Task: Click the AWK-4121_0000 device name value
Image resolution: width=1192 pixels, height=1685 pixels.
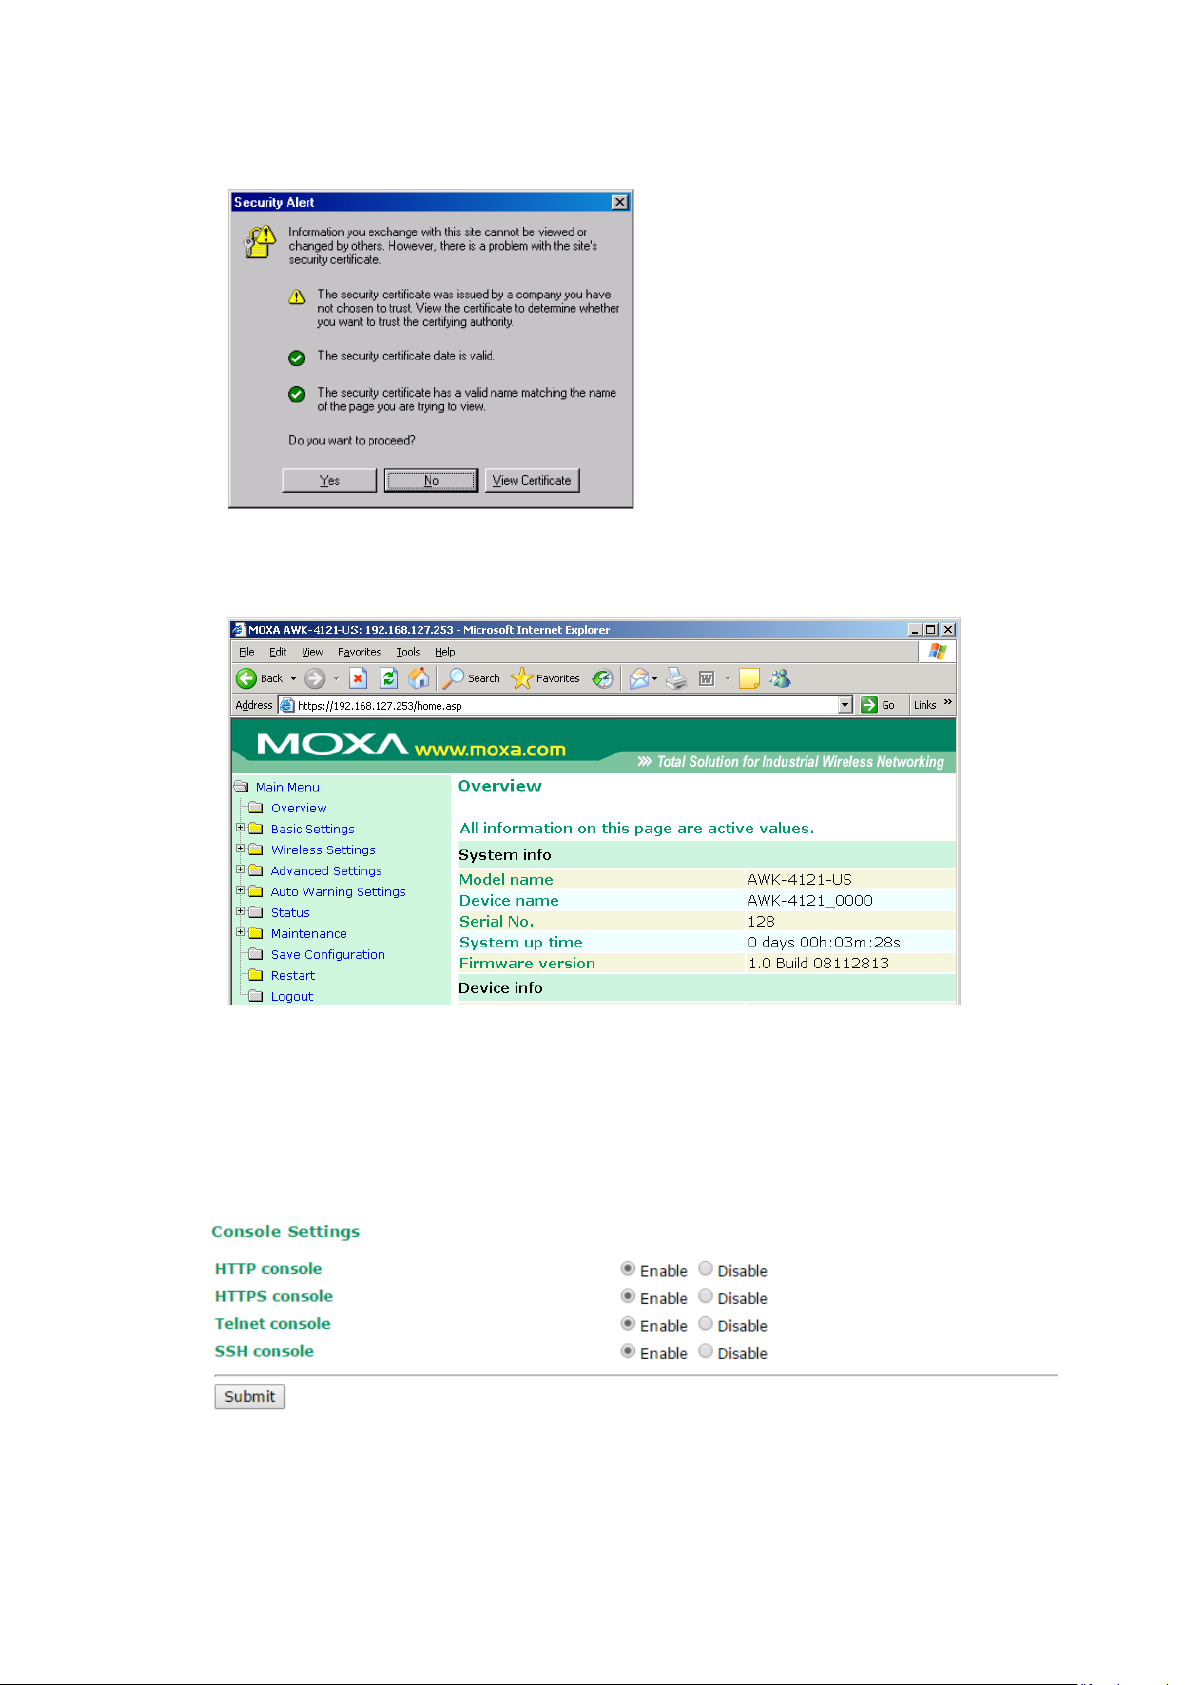Action: point(810,901)
